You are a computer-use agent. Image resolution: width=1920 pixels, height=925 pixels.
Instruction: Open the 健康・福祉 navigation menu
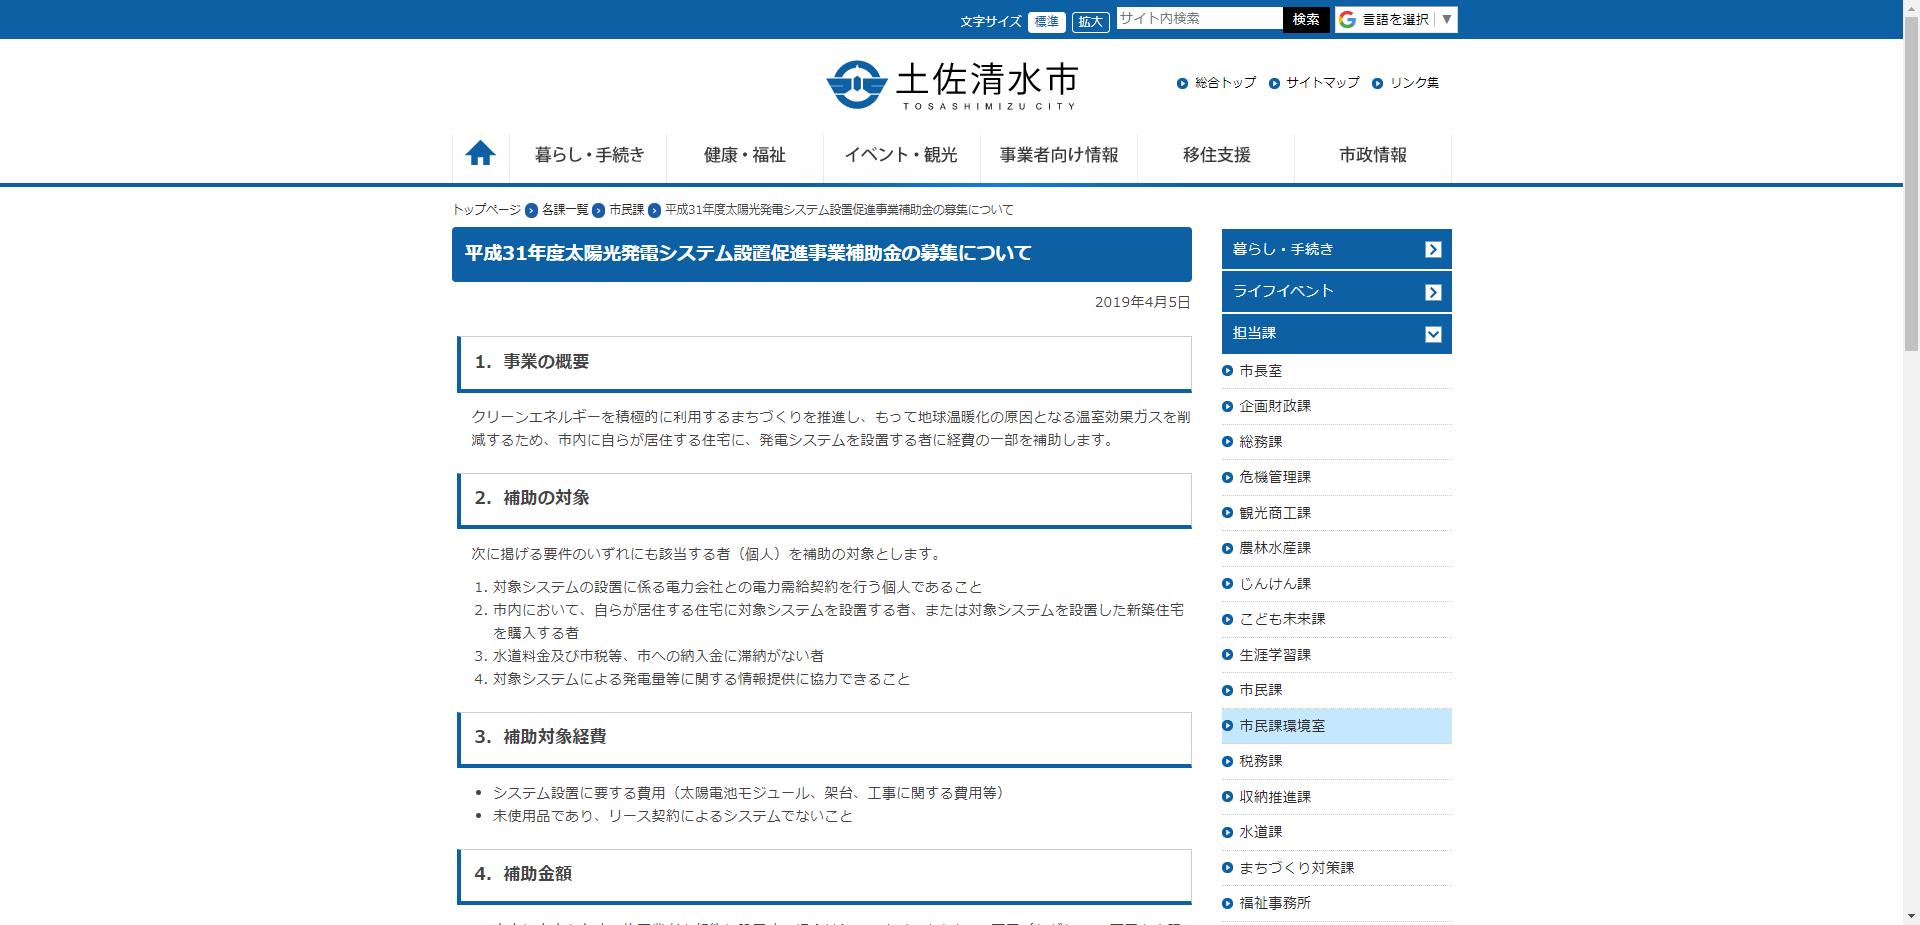pyautogui.click(x=742, y=155)
